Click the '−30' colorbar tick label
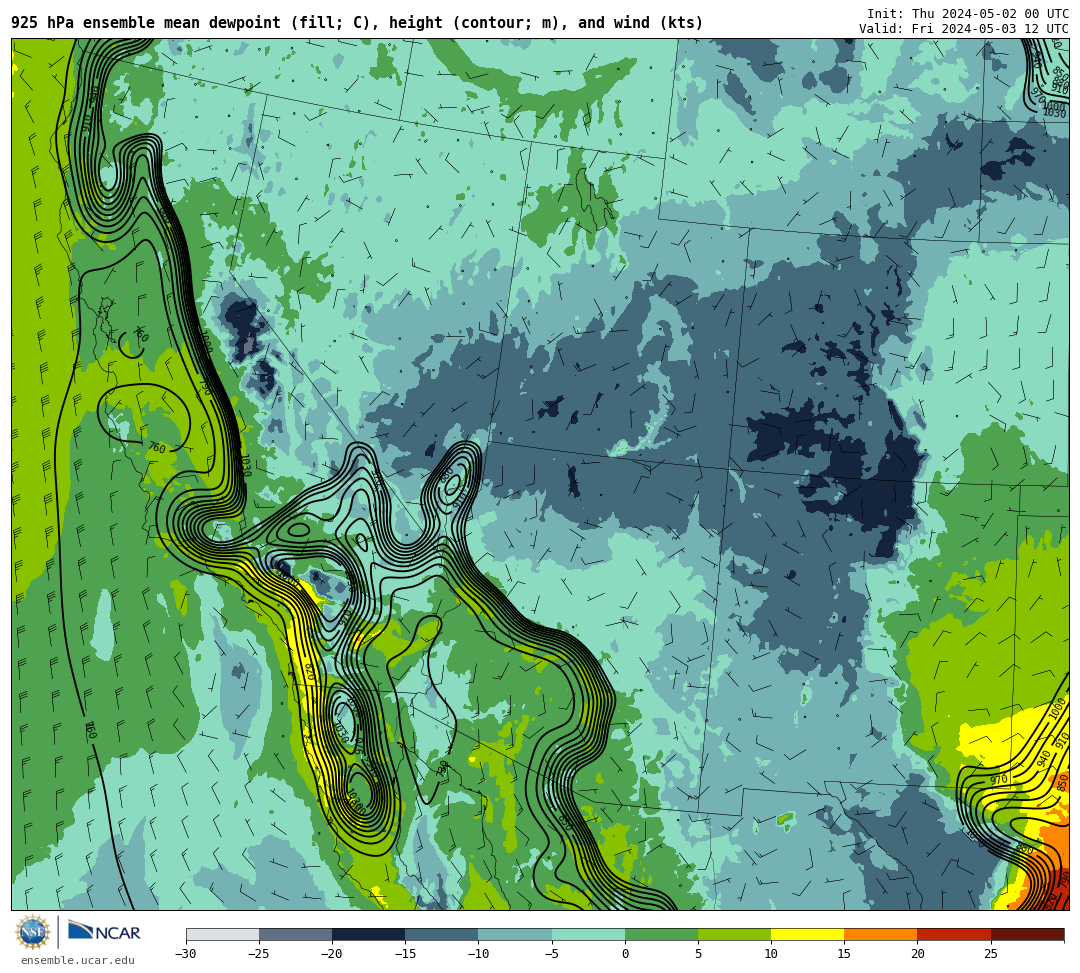Image resolution: width=1080 pixels, height=973 pixels. [x=186, y=954]
